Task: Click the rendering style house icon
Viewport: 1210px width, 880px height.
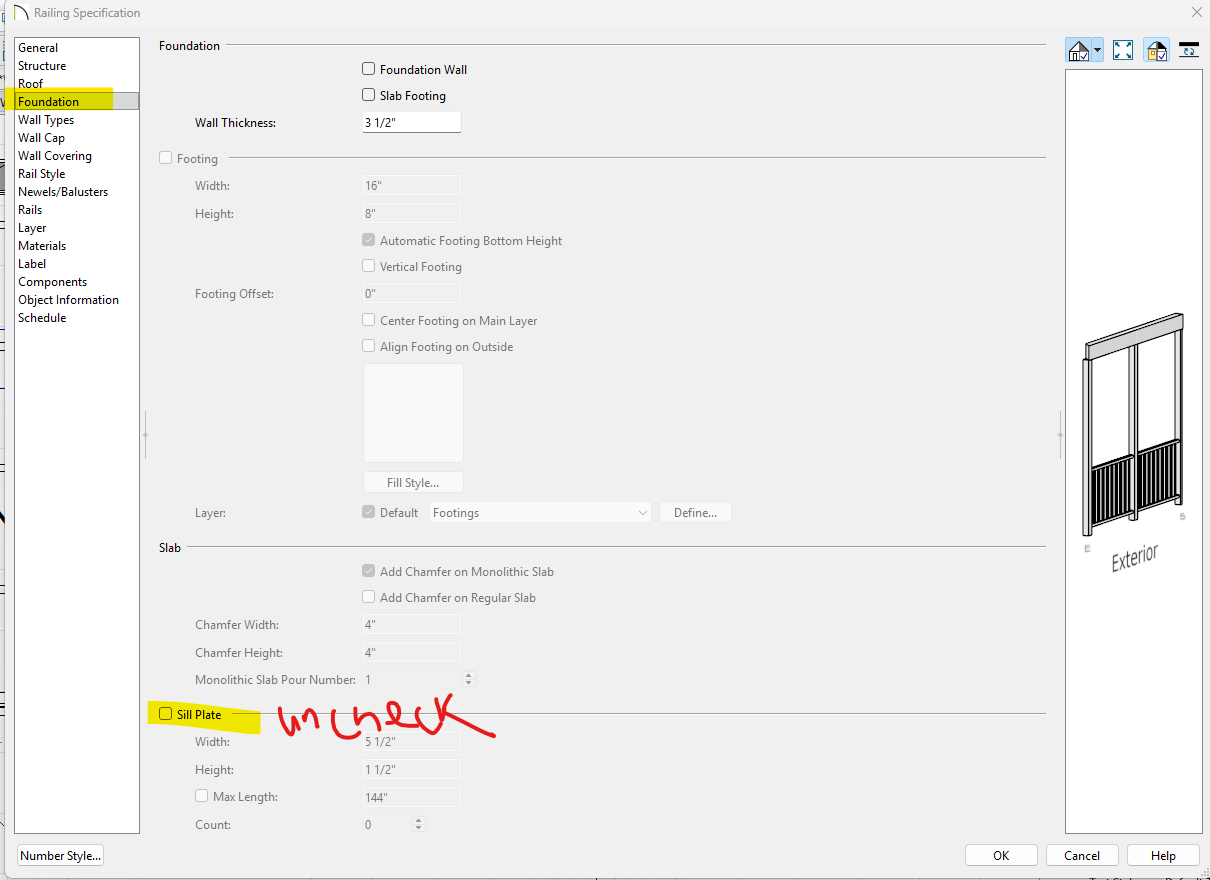Action: tap(1078, 50)
